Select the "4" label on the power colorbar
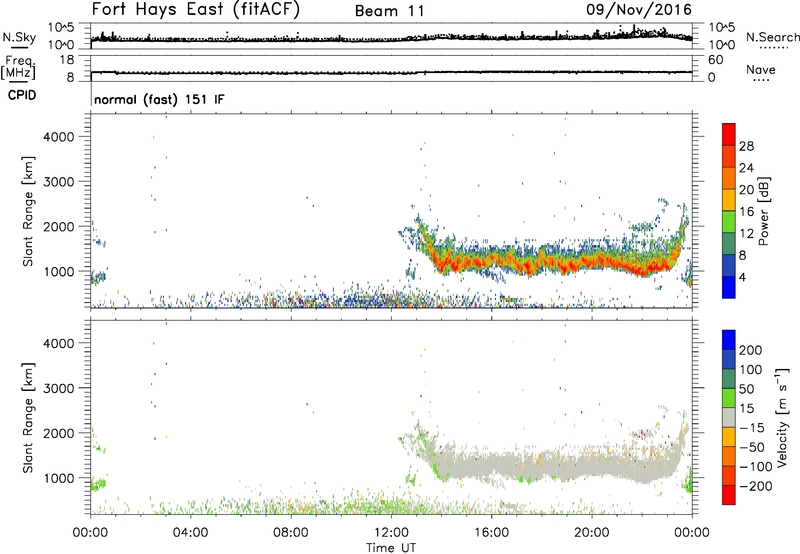 point(742,277)
